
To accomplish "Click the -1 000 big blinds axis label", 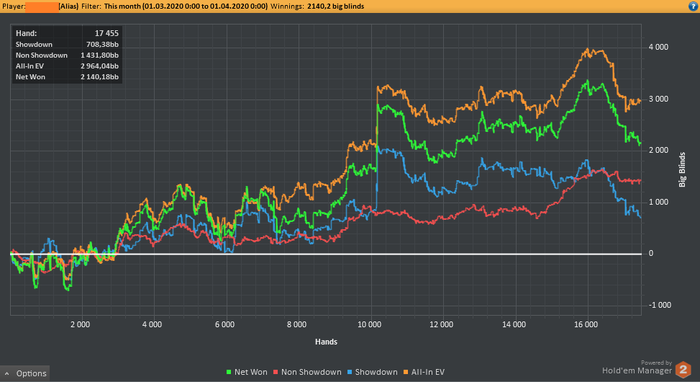I will [x=660, y=305].
